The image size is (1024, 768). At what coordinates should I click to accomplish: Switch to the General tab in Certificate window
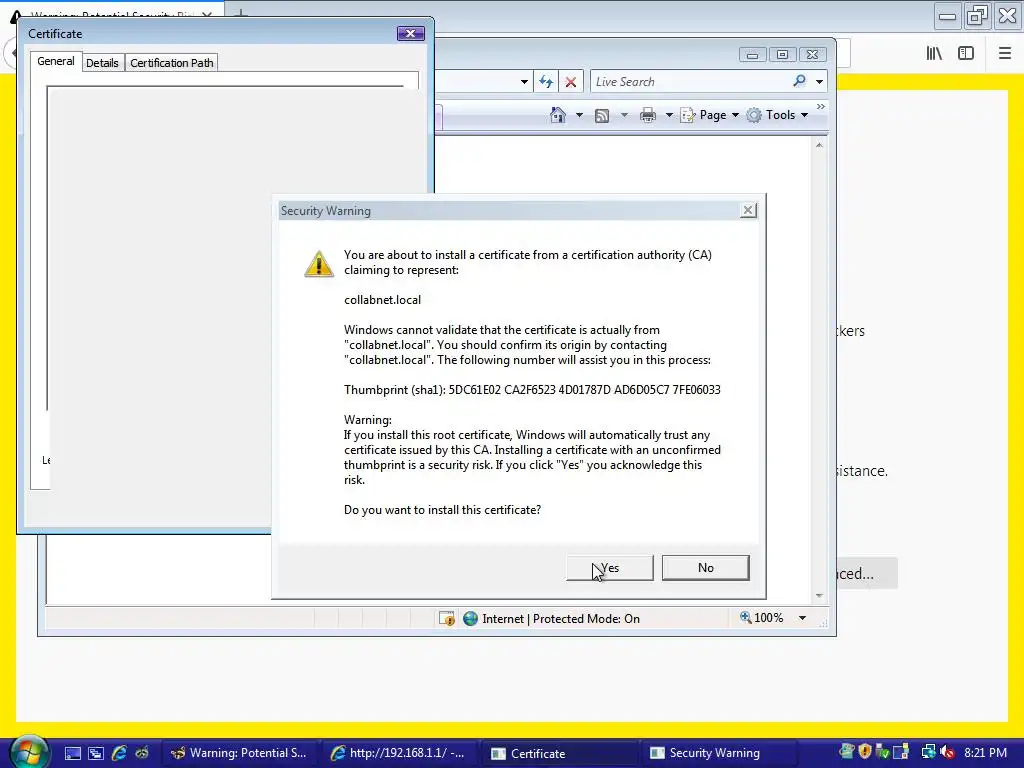coord(56,61)
